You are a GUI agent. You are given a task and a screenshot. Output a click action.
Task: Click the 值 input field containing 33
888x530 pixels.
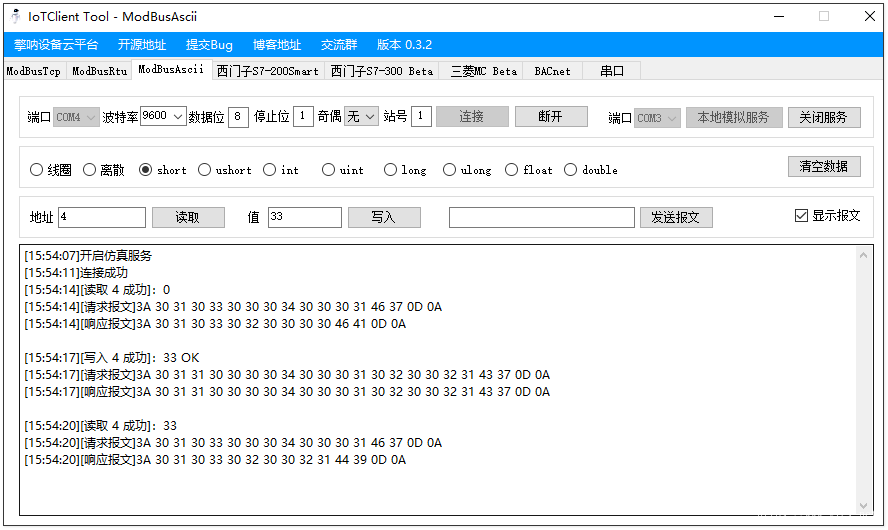(x=305, y=217)
